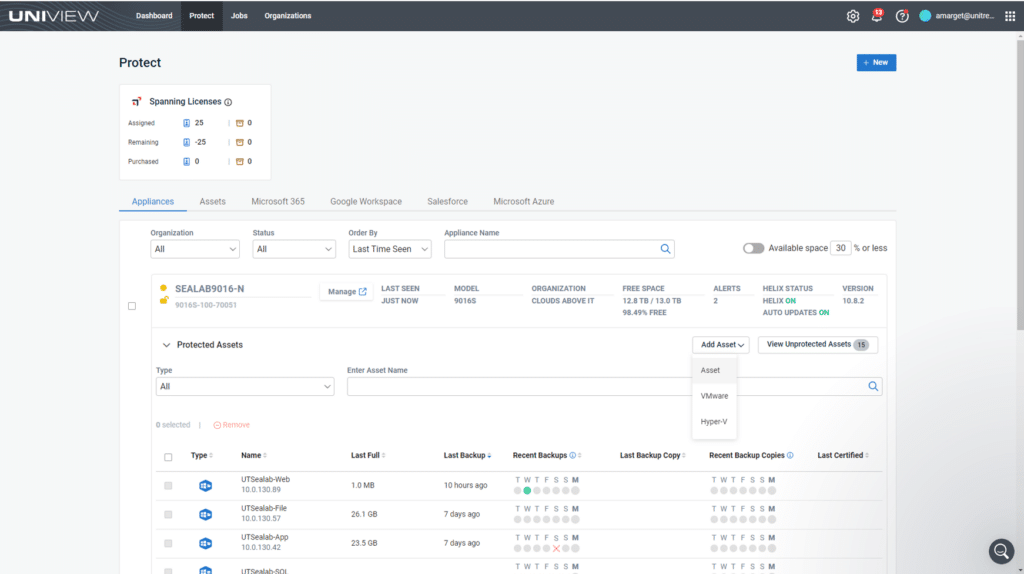Viewport: 1024px width, 574px height.
Task: Open the chat support bubble icon
Action: [x=1000, y=551]
